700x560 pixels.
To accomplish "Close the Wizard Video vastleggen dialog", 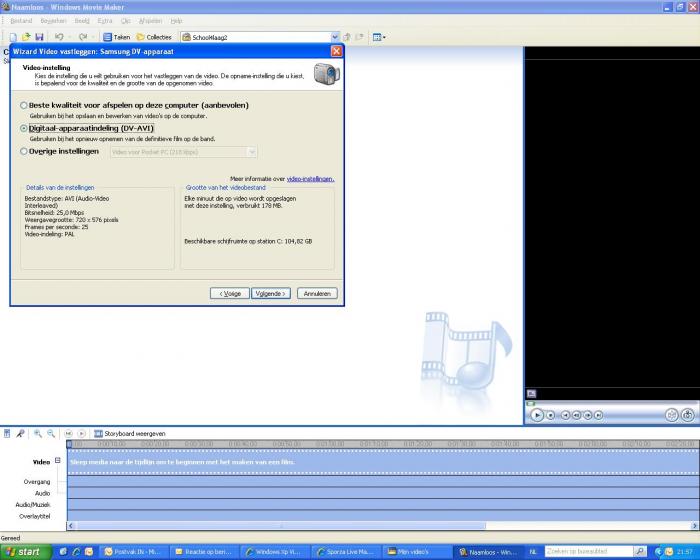I will [337, 51].
